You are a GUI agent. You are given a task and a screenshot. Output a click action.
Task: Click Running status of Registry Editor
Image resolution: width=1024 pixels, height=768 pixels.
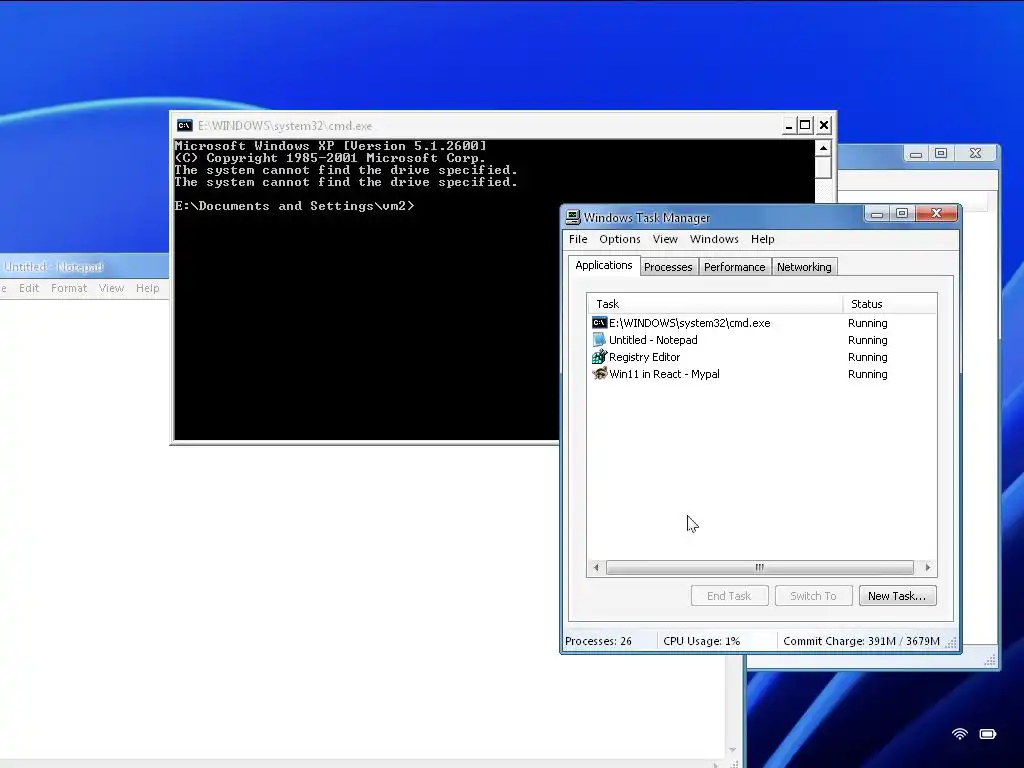(x=867, y=357)
